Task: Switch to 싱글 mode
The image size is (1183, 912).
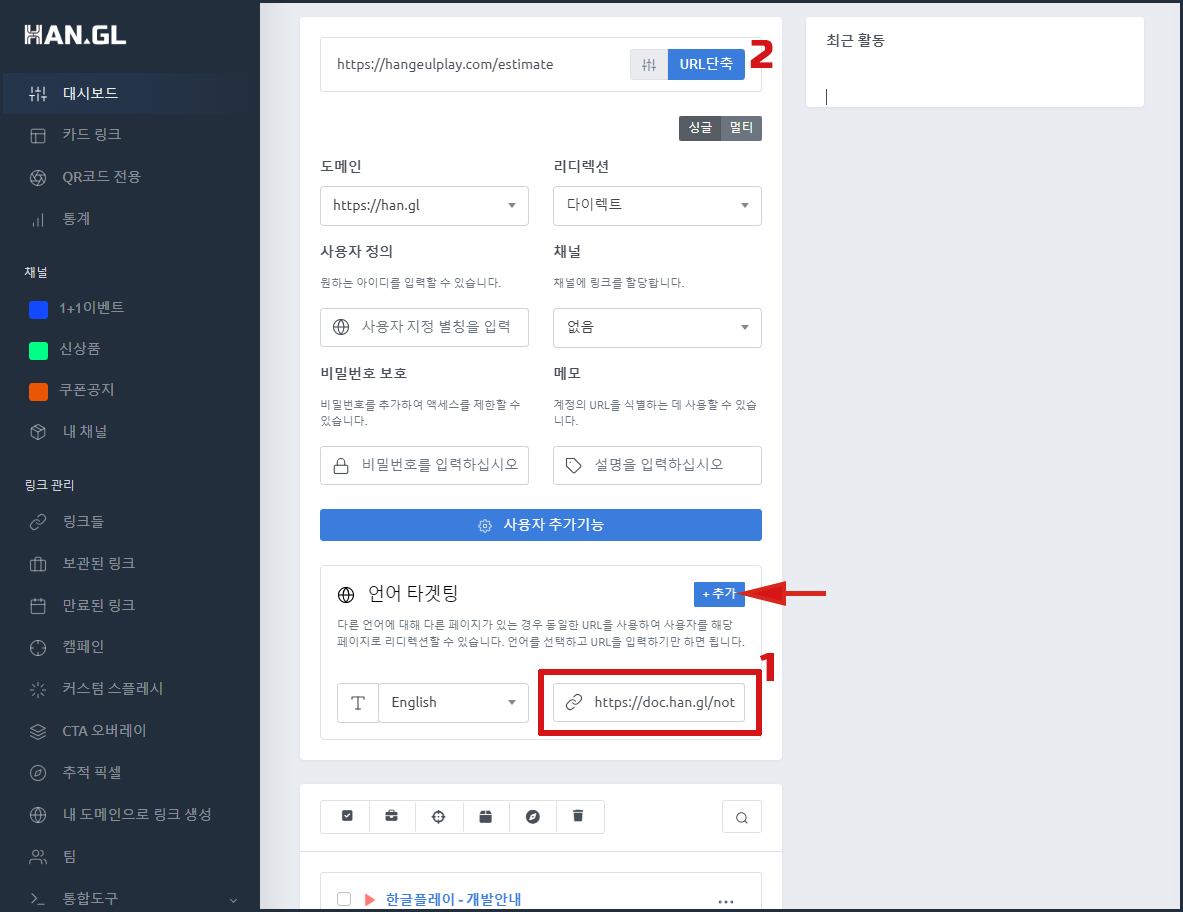Action: [700, 128]
